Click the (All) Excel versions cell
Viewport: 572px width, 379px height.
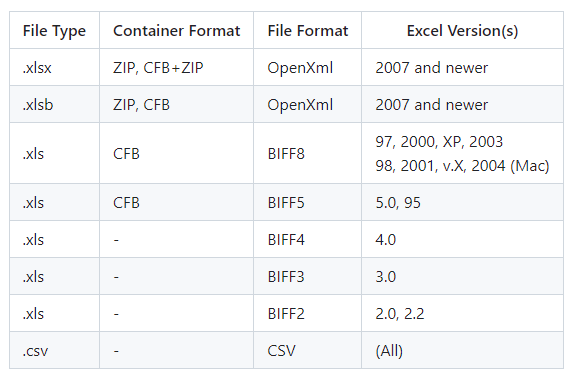click(463, 351)
